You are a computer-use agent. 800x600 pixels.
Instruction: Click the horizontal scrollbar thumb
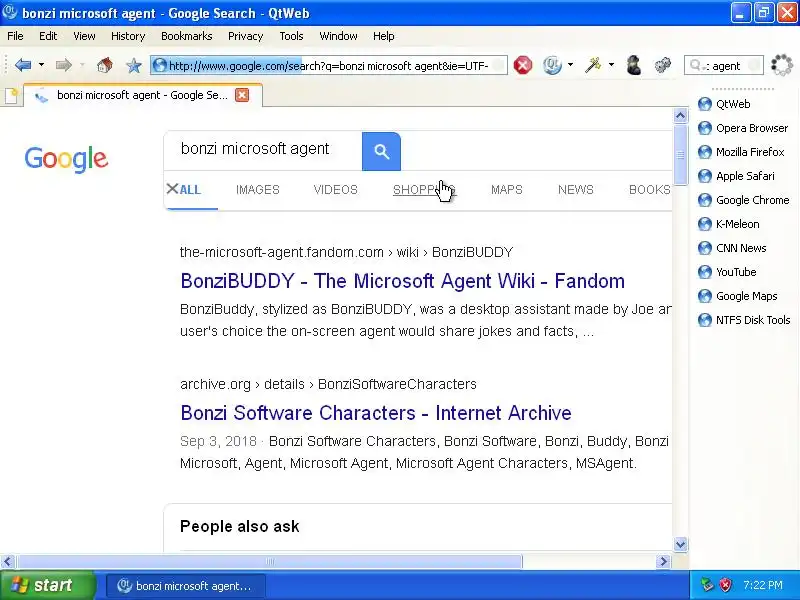click(x=269, y=562)
